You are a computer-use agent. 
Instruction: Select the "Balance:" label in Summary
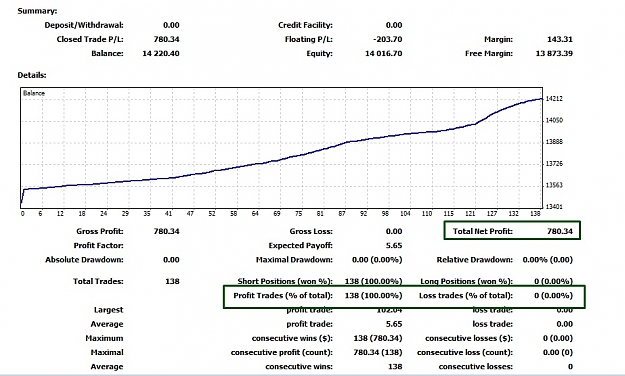[107, 53]
